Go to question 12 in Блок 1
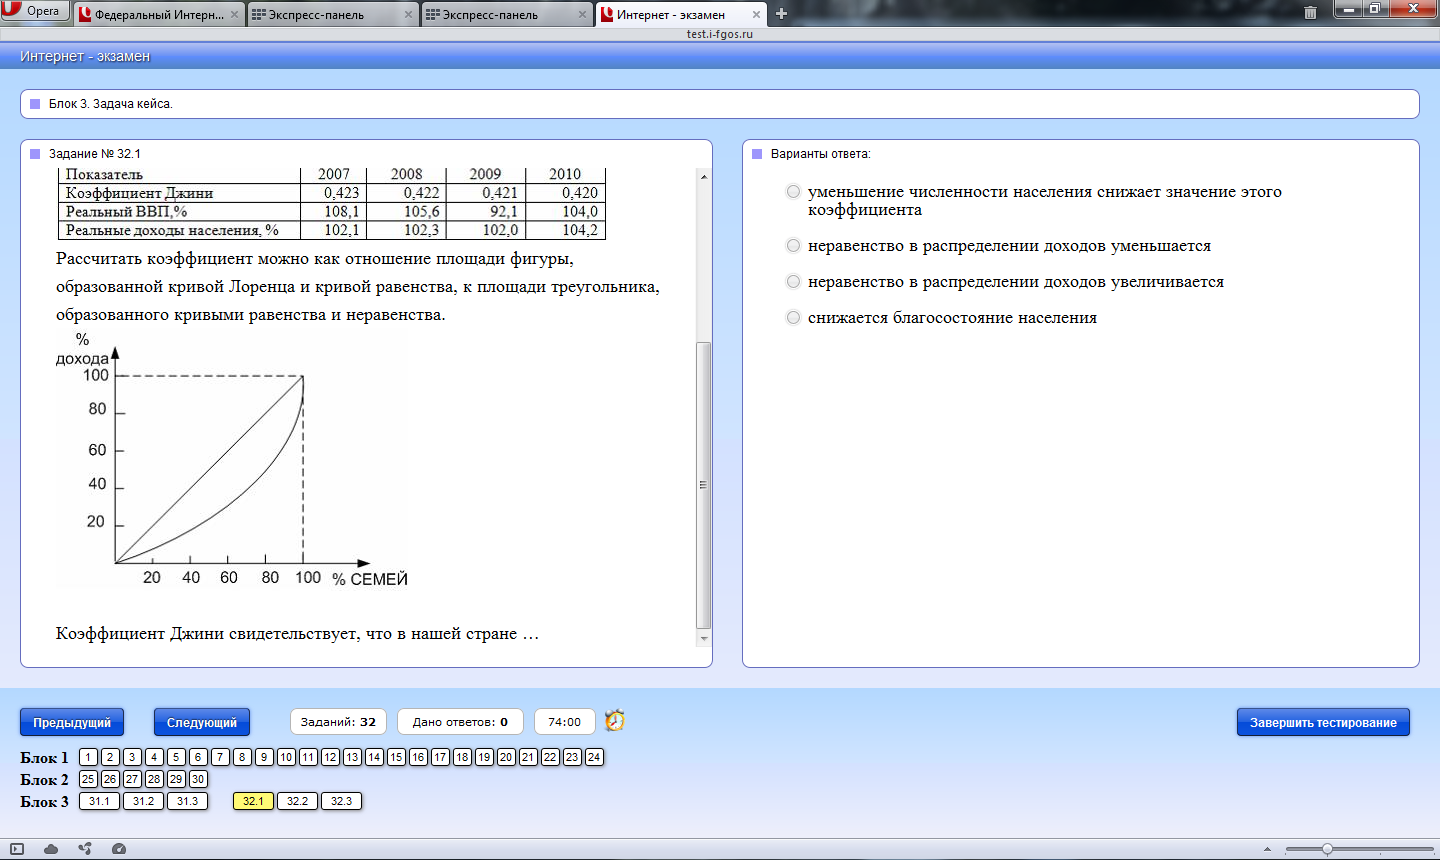The height and width of the screenshot is (860, 1440). pyautogui.click(x=330, y=757)
